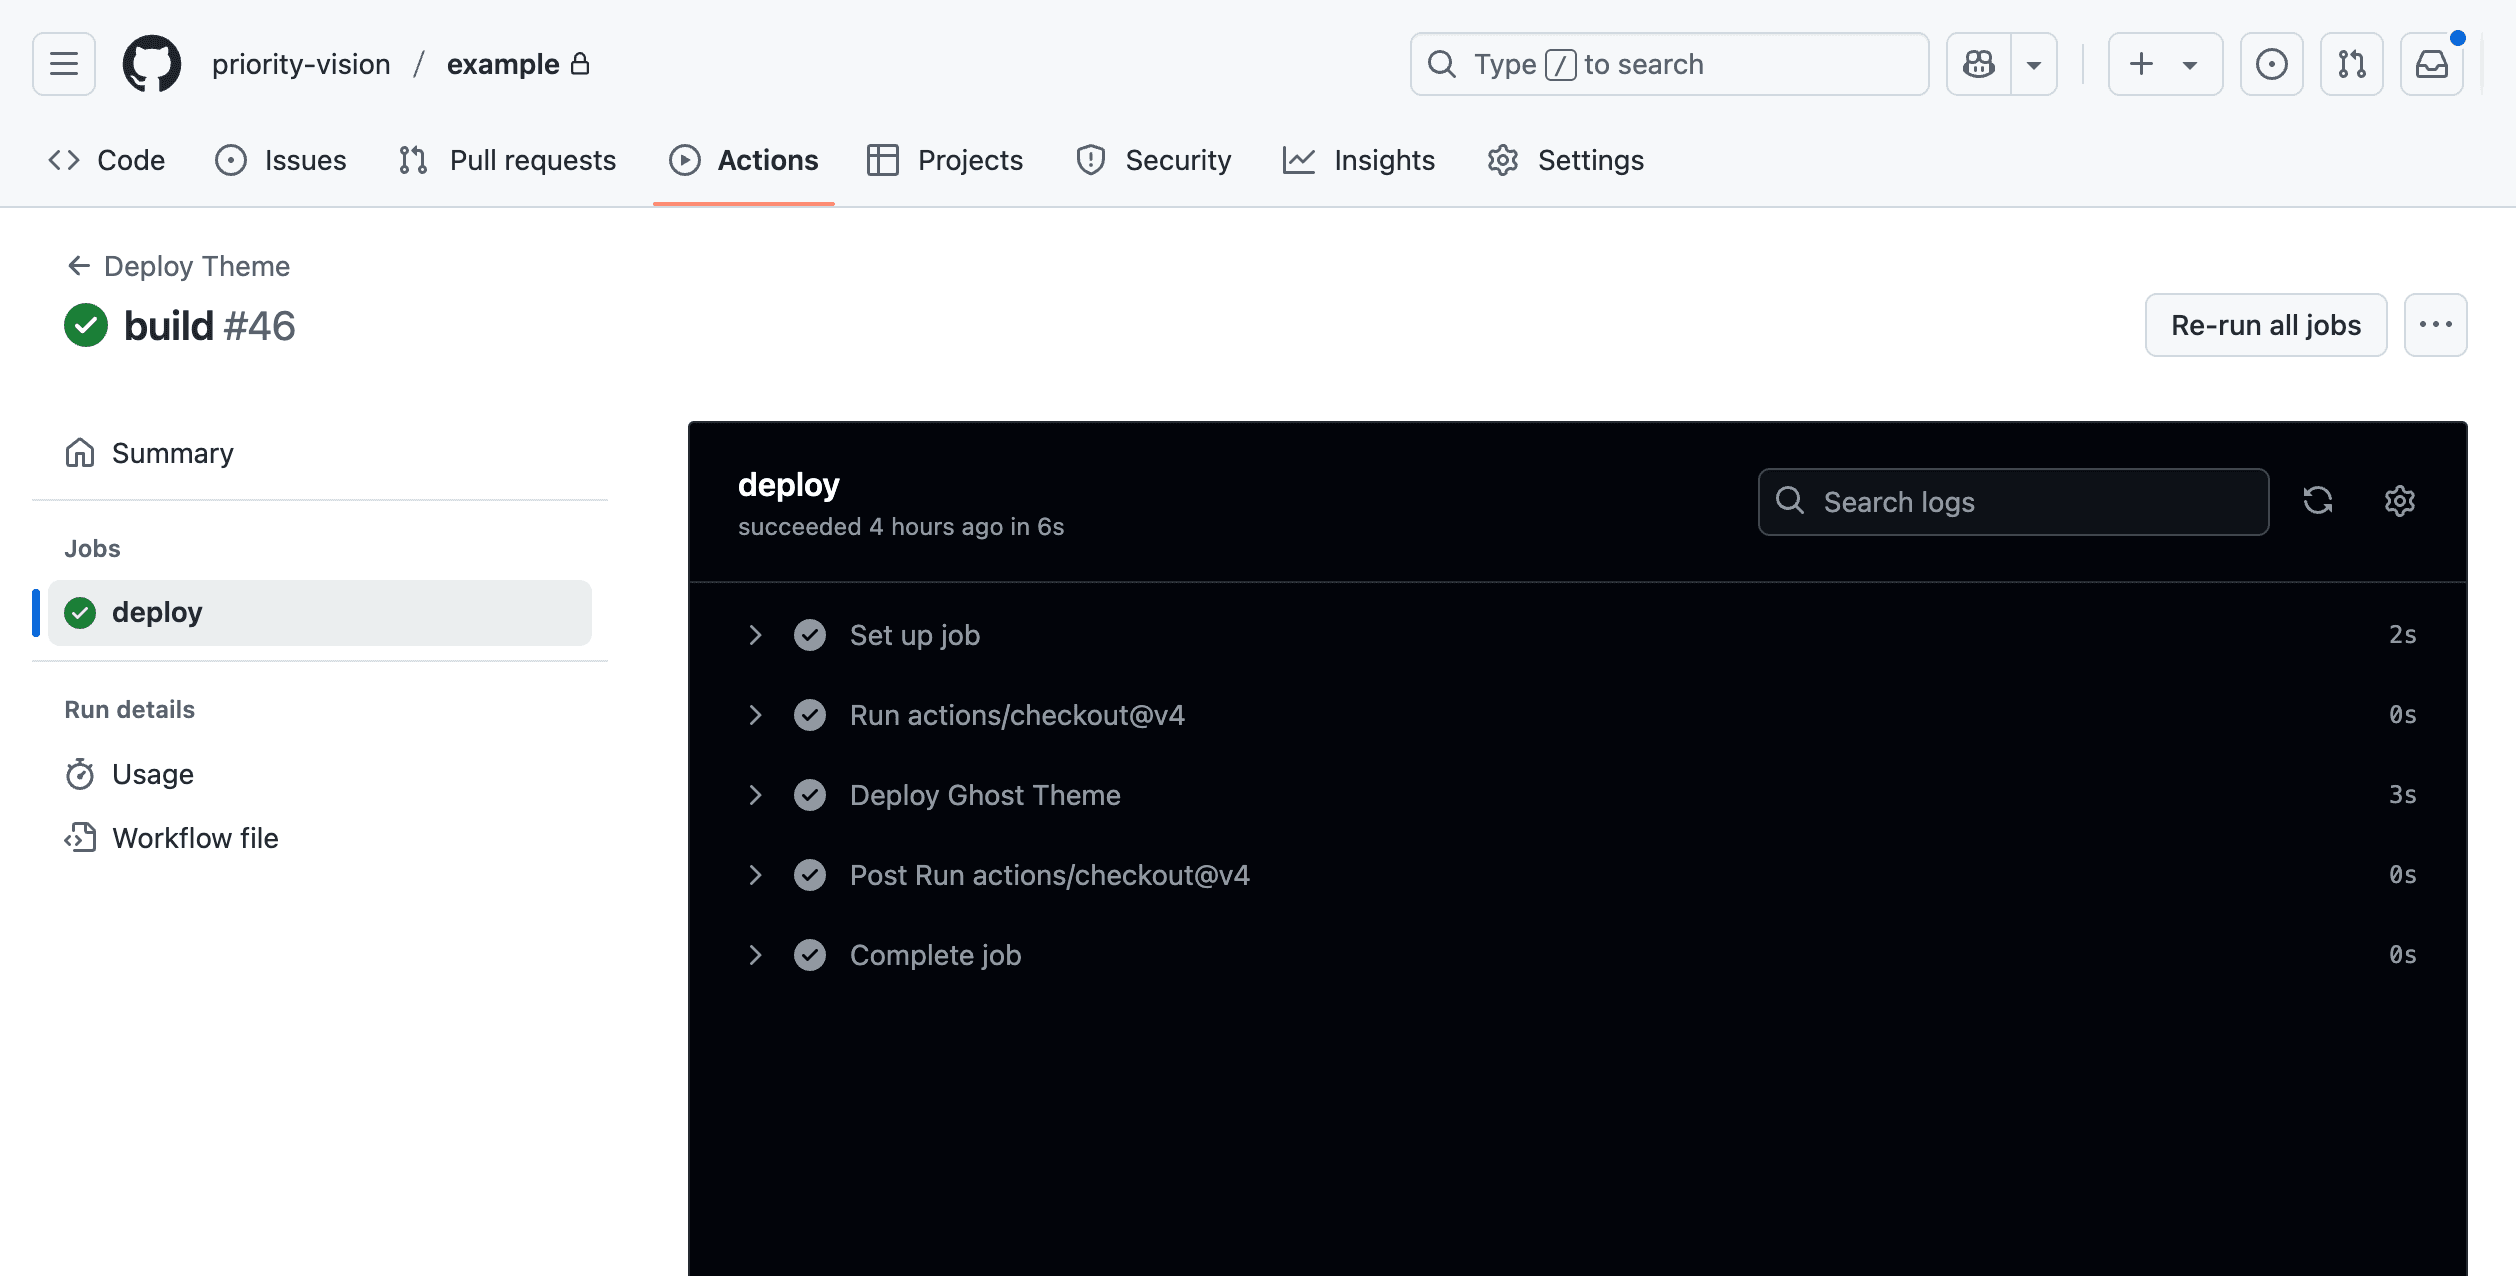
Task: Open Usage under Run details
Action: (152, 773)
